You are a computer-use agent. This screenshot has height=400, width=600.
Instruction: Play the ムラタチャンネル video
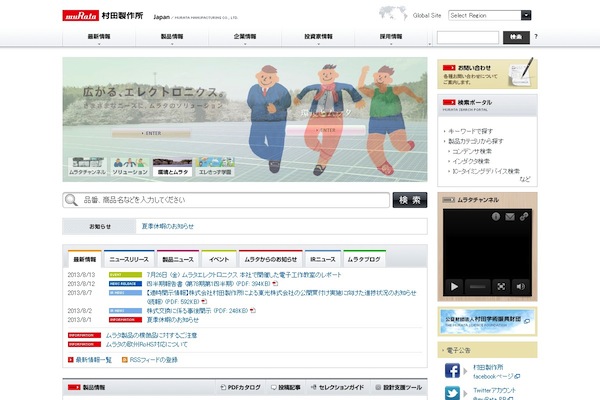[x=454, y=286]
